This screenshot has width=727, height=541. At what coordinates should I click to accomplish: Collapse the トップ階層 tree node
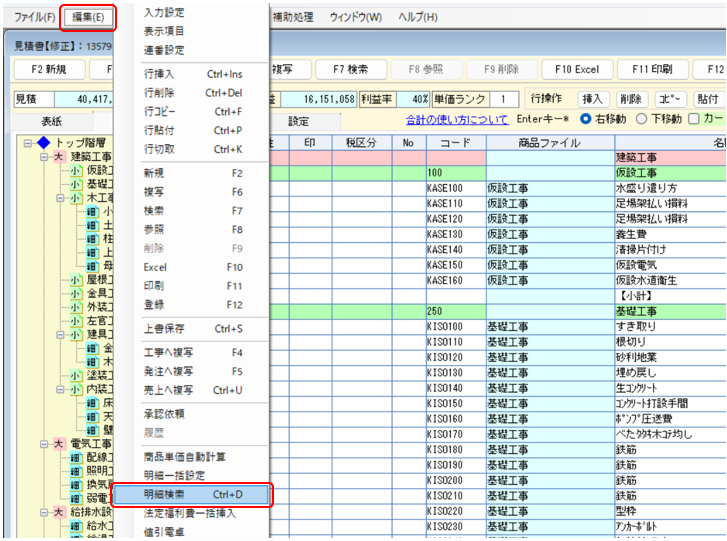[28, 143]
